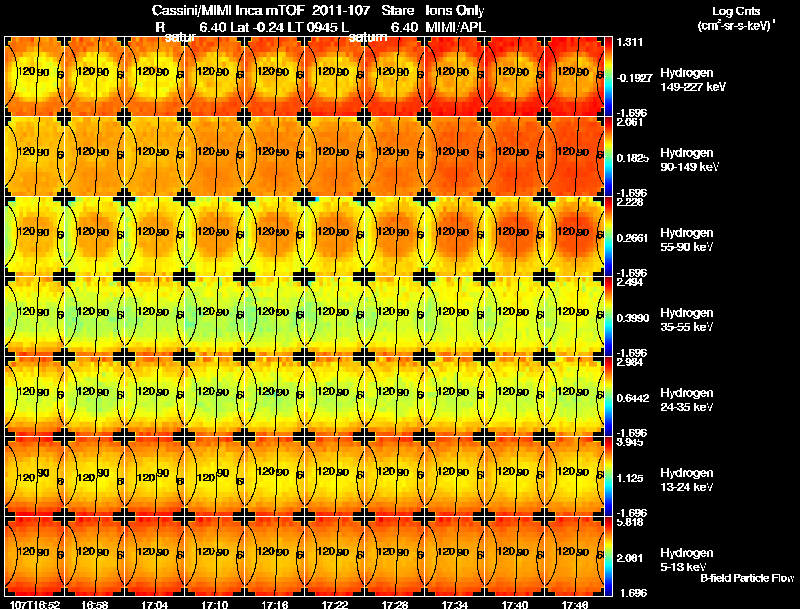
Task: Click the 'satur' marker label near 17:04
Action: coord(180,37)
